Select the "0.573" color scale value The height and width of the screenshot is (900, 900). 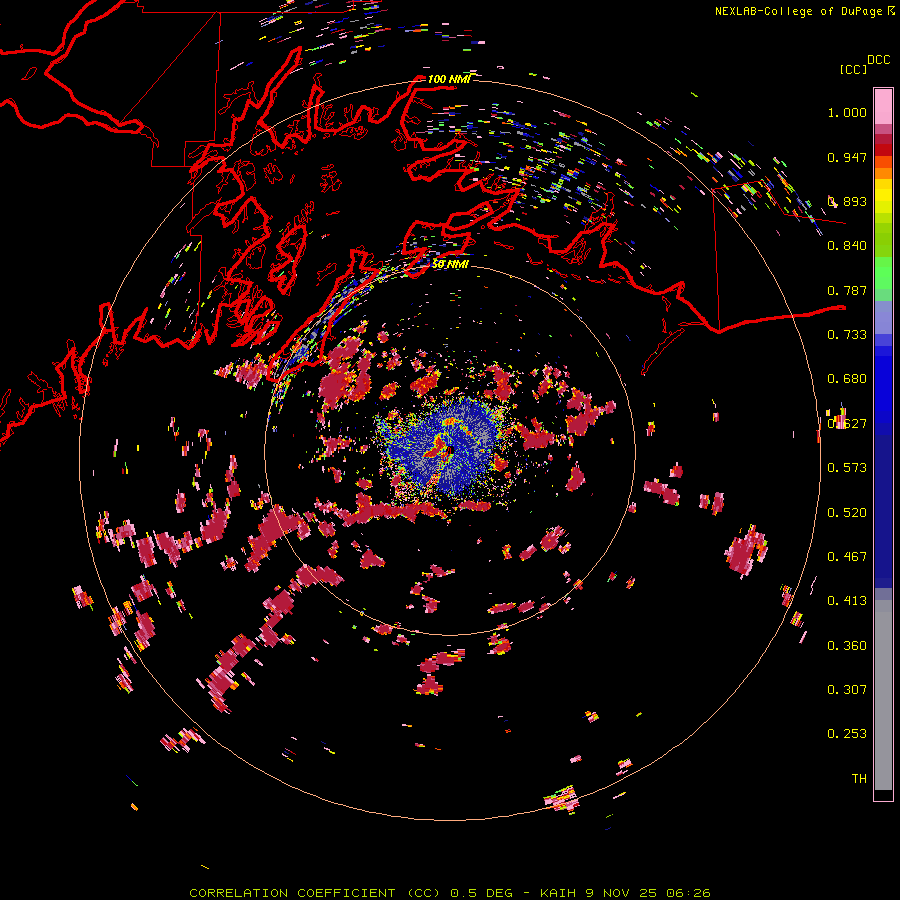(847, 468)
